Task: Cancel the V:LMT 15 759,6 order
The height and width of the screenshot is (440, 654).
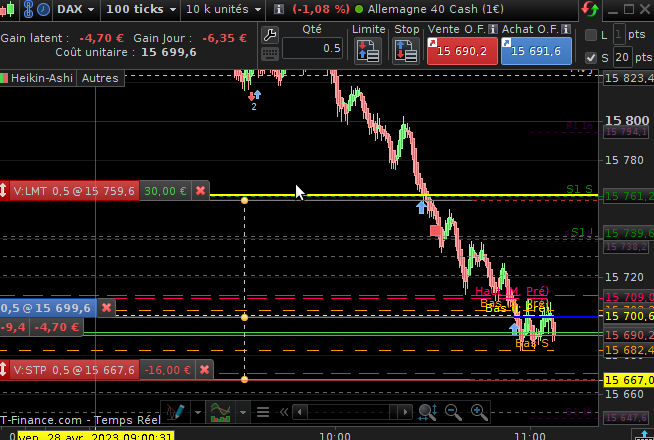Action: [x=201, y=191]
